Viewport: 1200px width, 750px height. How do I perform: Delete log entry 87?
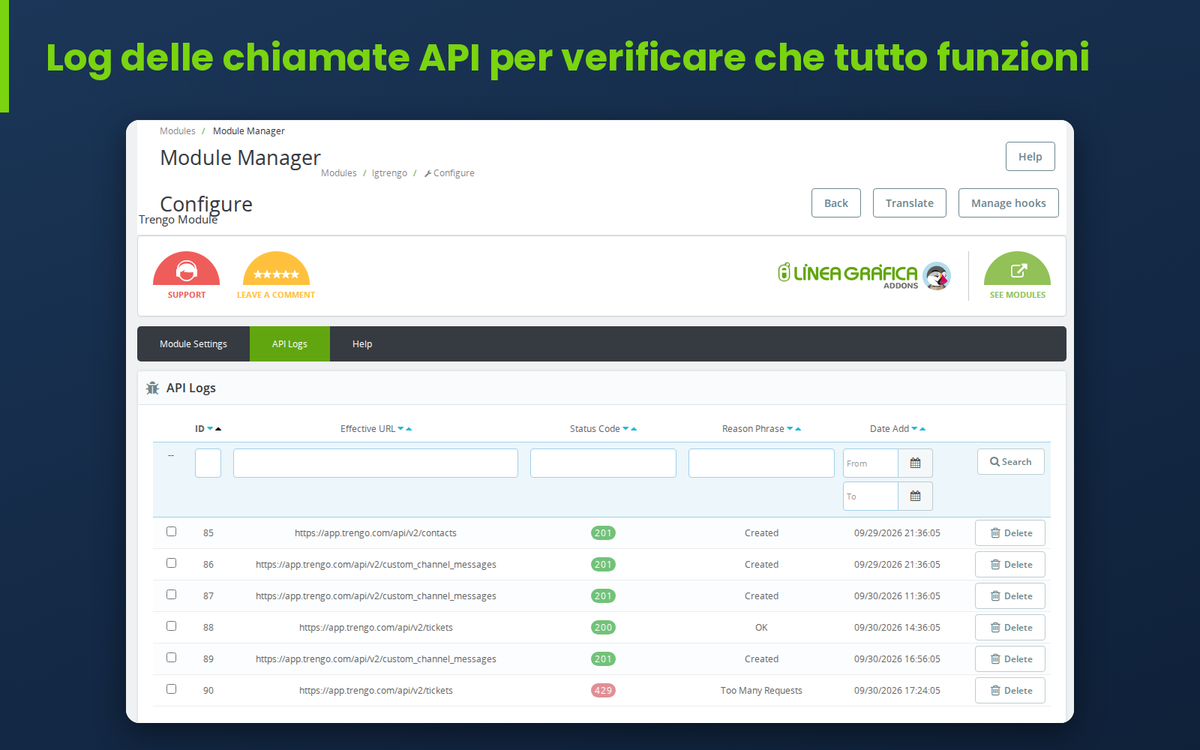(x=1010, y=596)
